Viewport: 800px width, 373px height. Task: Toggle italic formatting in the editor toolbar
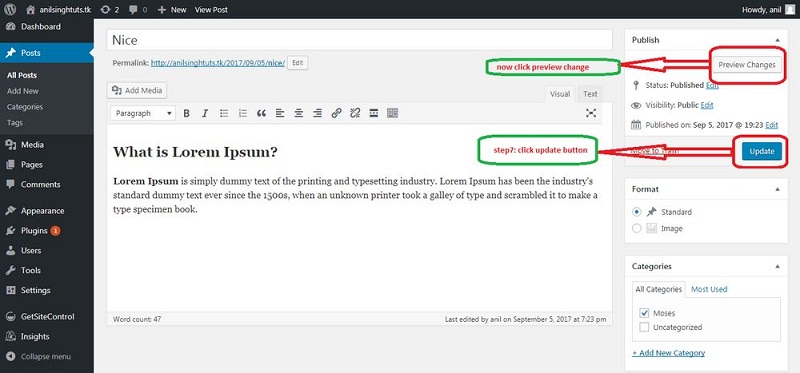pos(205,113)
